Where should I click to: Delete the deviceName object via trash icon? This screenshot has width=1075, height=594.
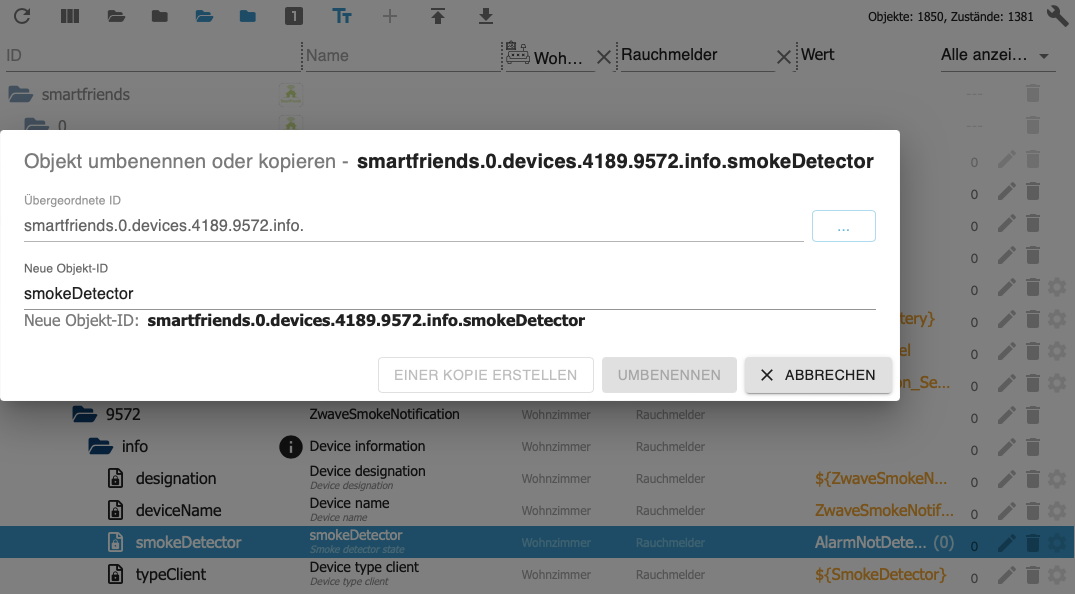(x=1033, y=511)
